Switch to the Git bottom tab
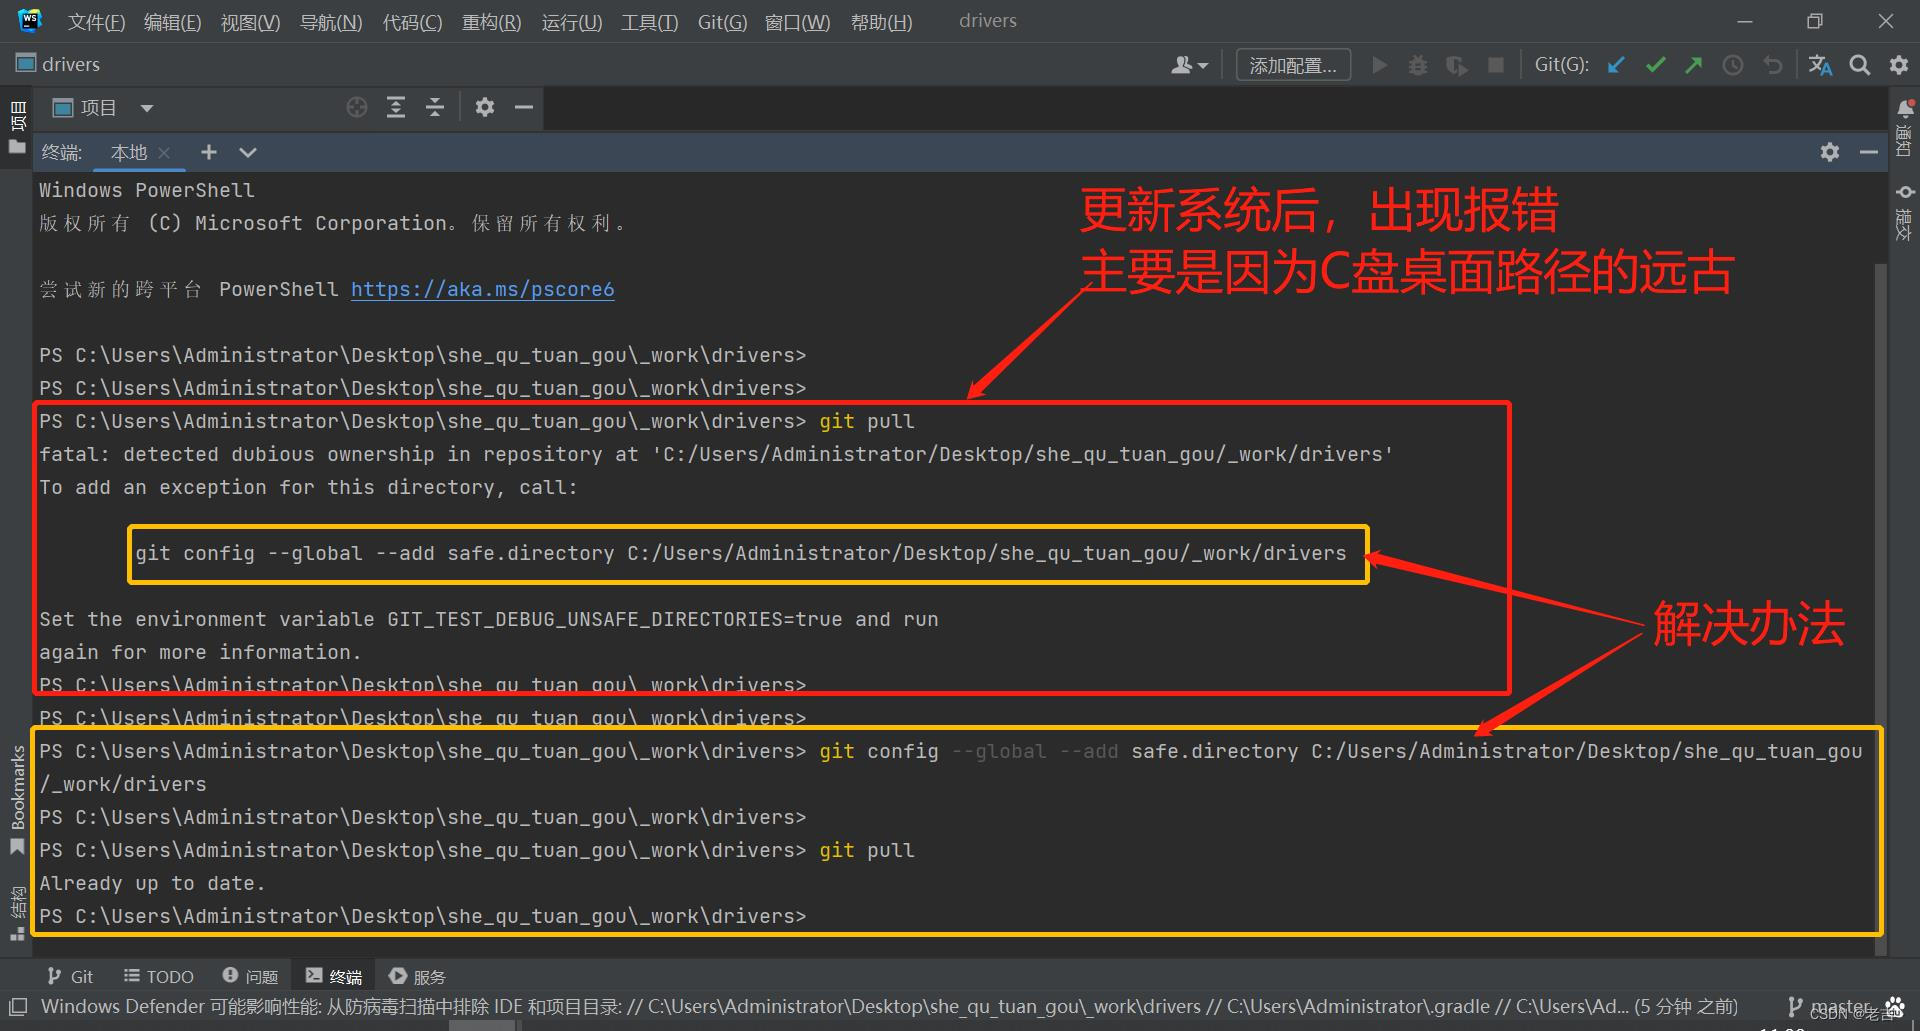The width and height of the screenshot is (1920, 1031). (70, 976)
